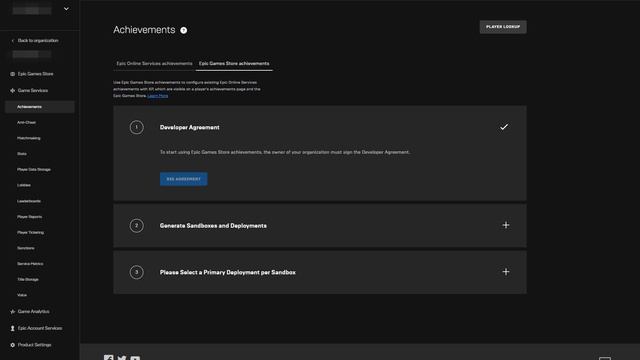Select Epic Games Store achievements tab
This screenshot has width=640, height=360.
coord(234,64)
